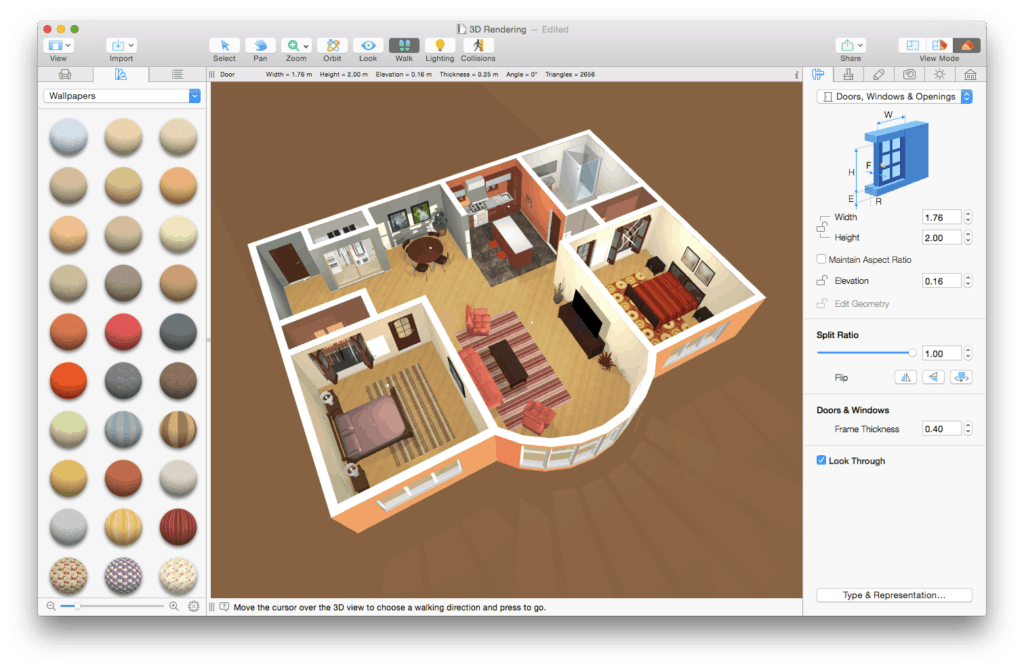Viewport: 1024px width, 670px height.
Task: Toggle the Collisions tool in toolbar
Action: [477, 46]
